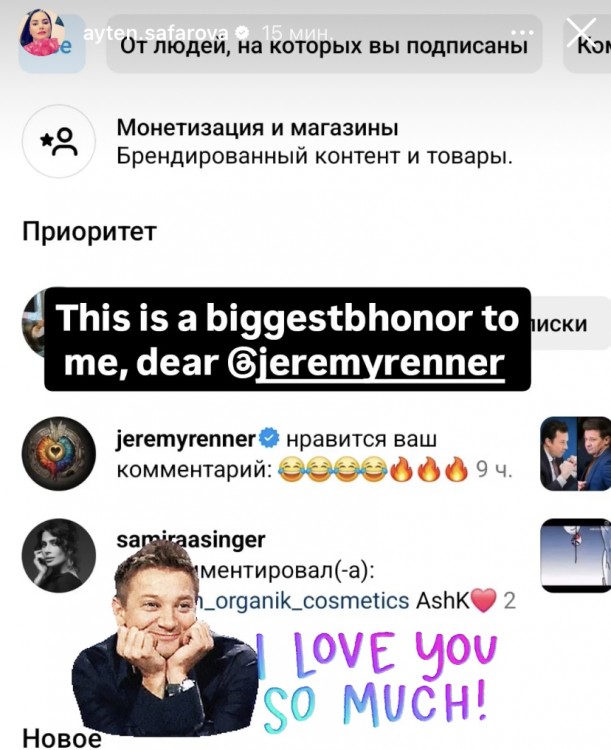Open samiraasinger's profile avatar

[x=59, y=555]
